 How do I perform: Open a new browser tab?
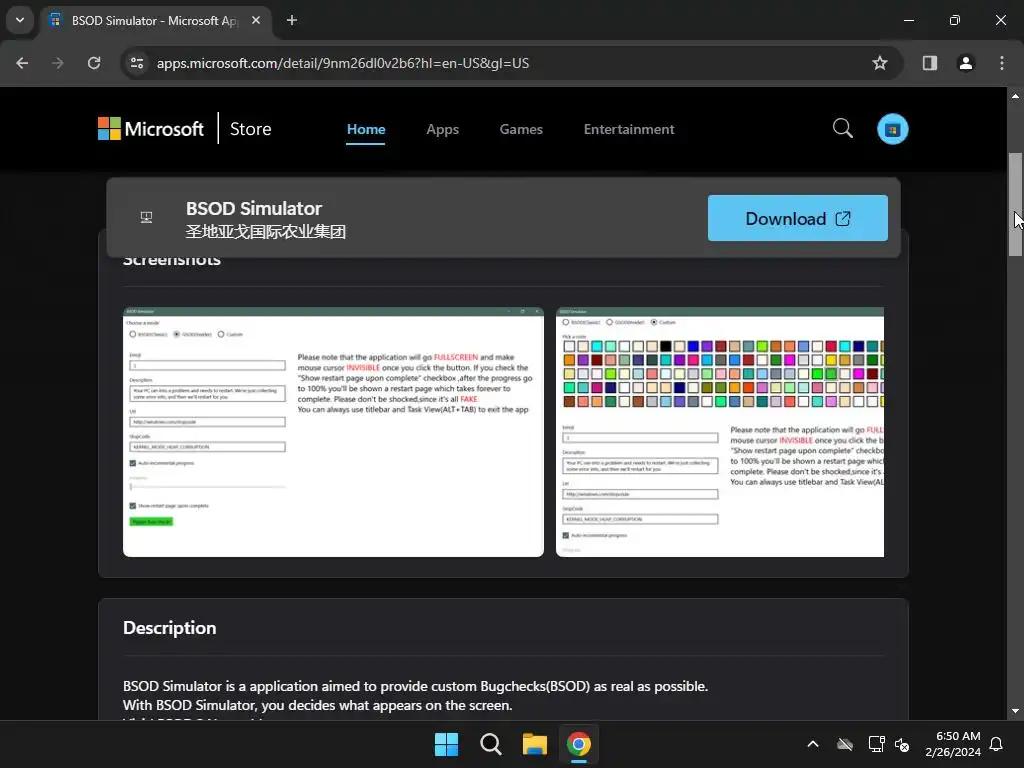point(292,20)
